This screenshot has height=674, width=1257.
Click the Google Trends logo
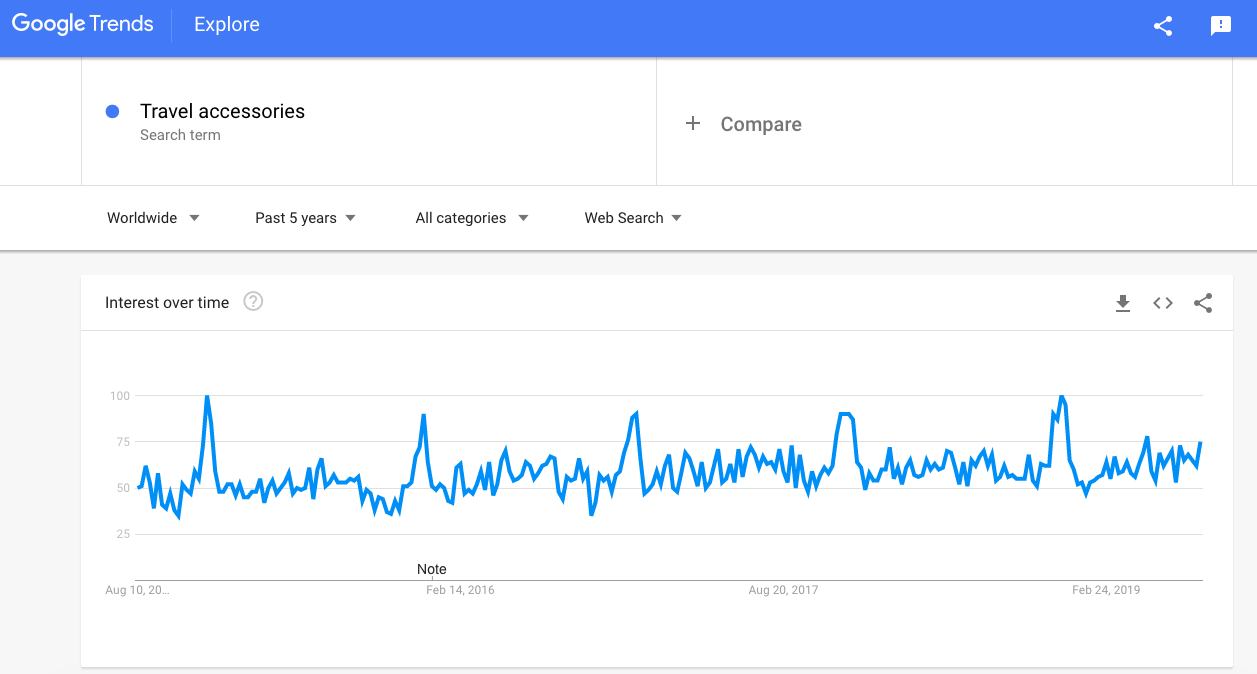(83, 25)
